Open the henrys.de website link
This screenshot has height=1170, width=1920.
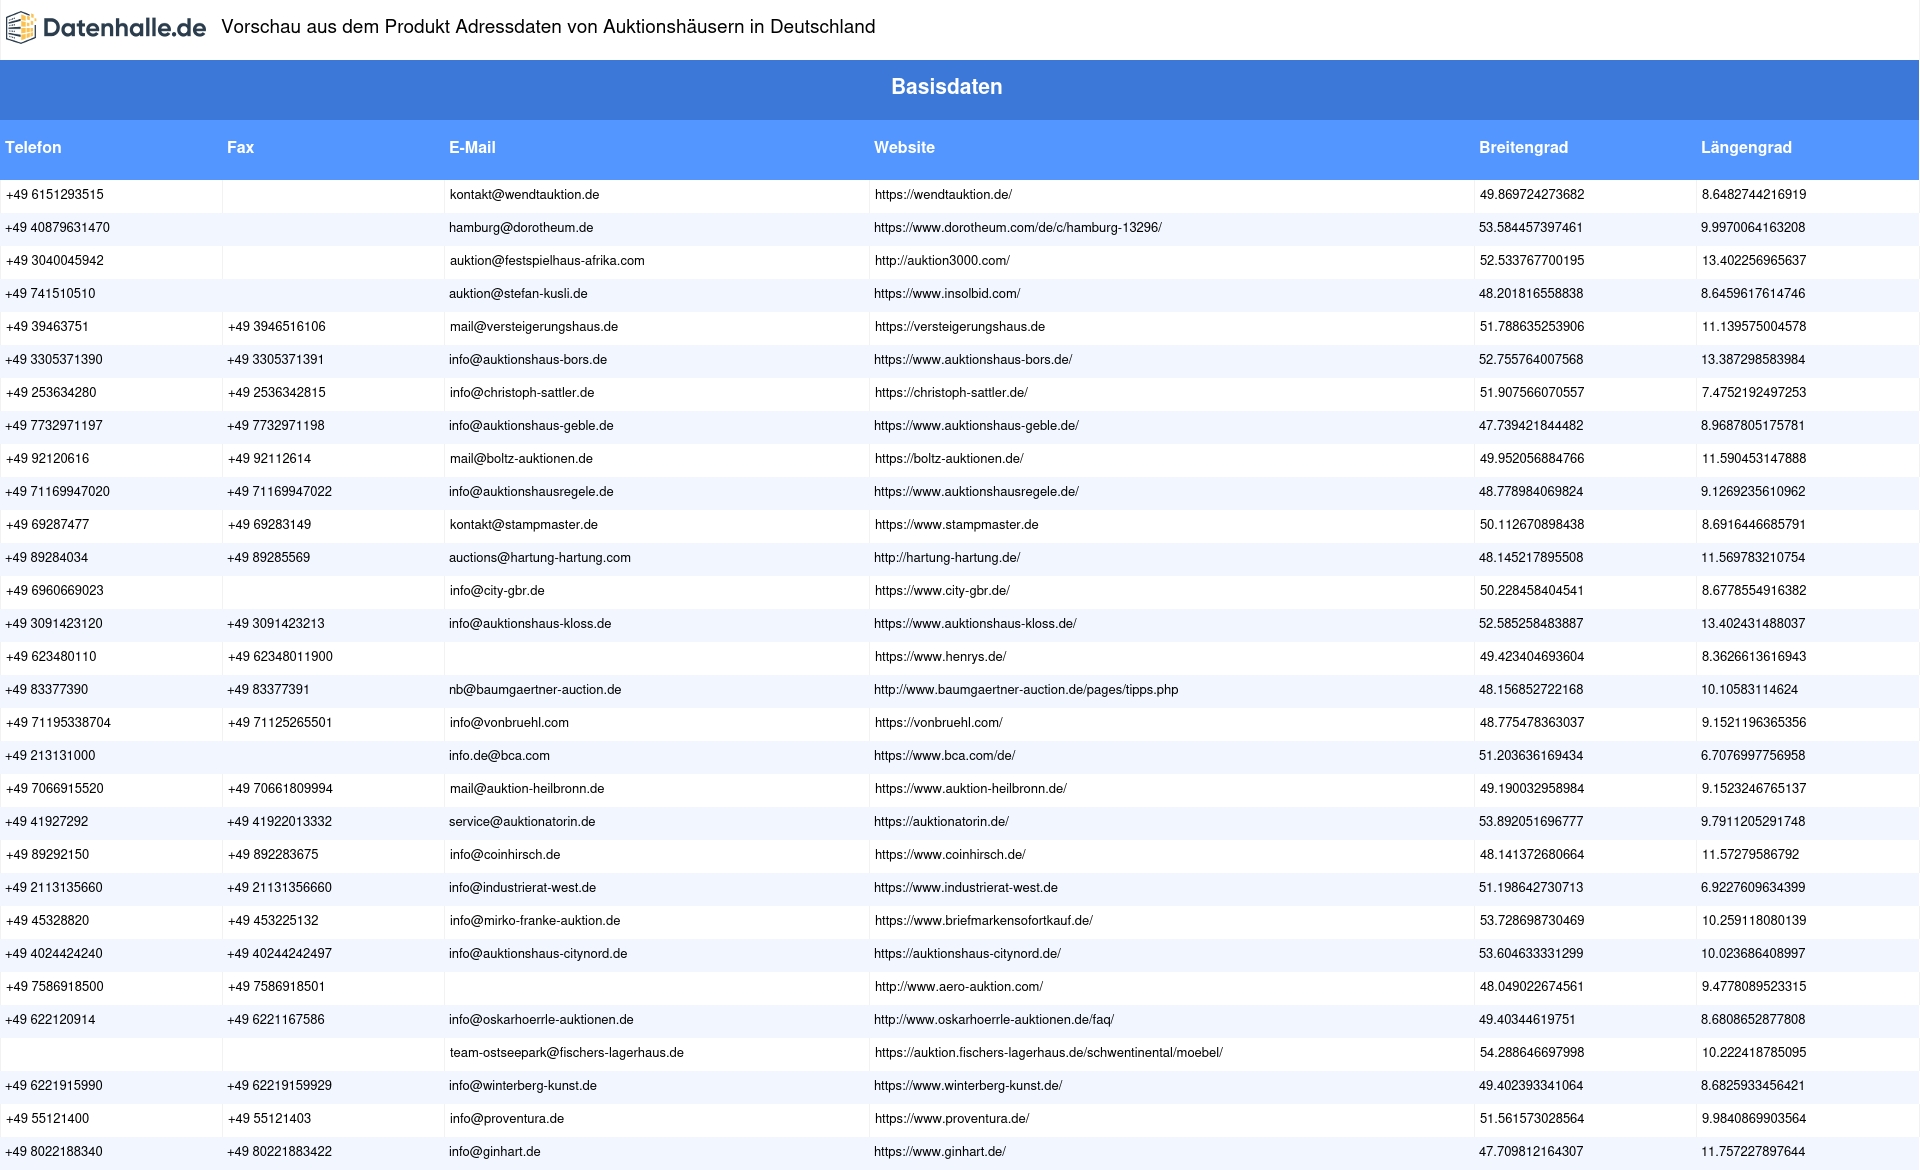(x=940, y=657)
